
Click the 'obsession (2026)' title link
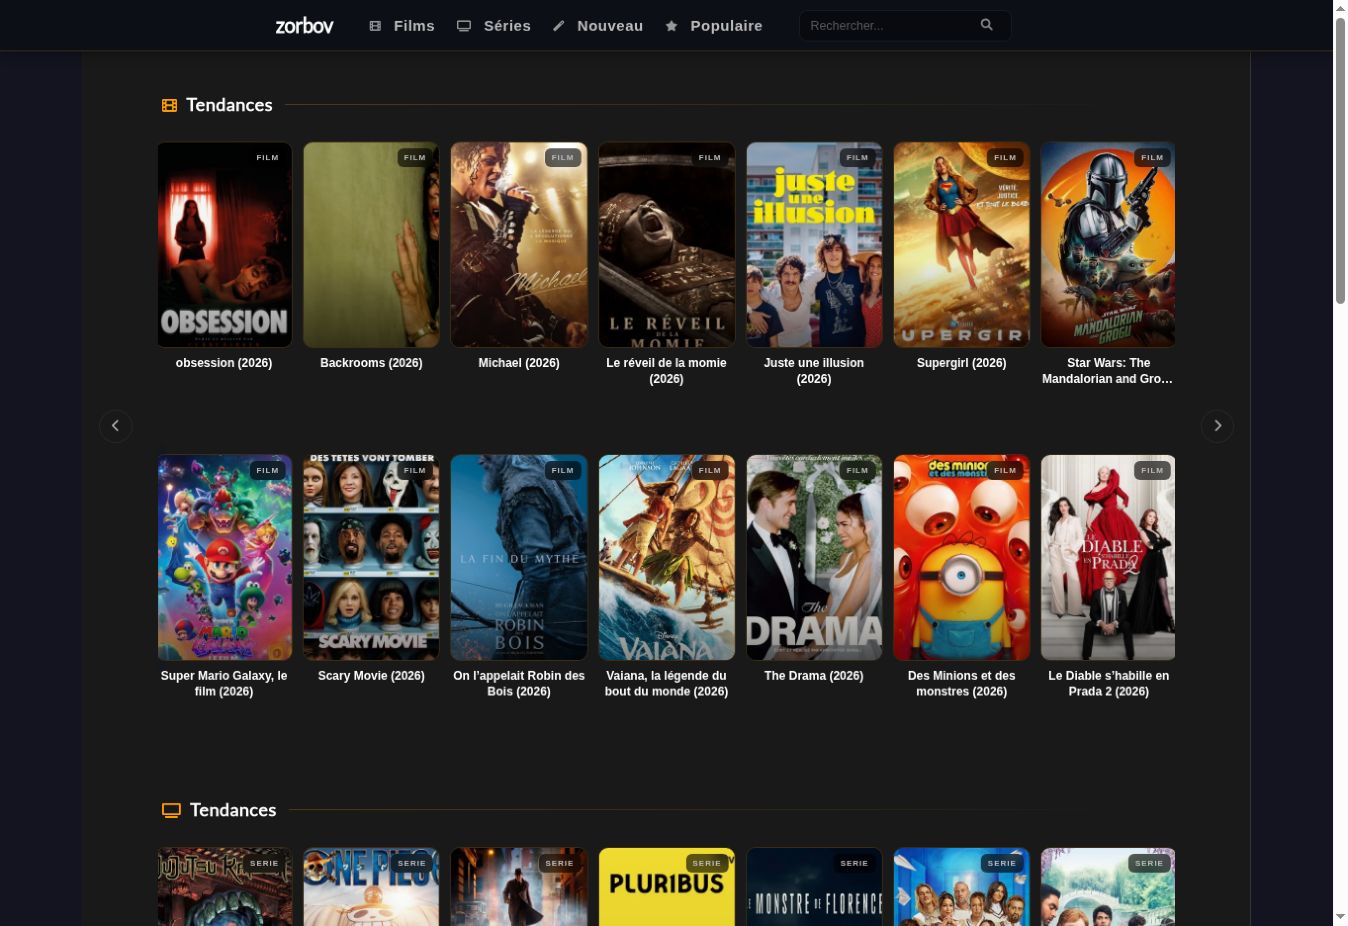coord(224,363)
